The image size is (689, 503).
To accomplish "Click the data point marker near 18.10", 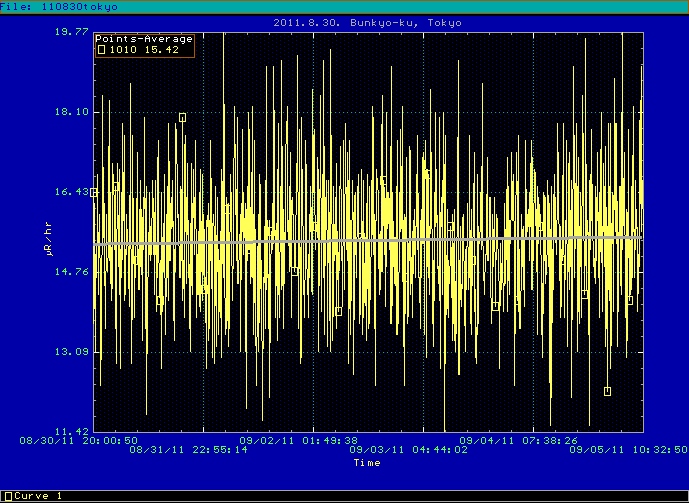I will coord(182,117).
